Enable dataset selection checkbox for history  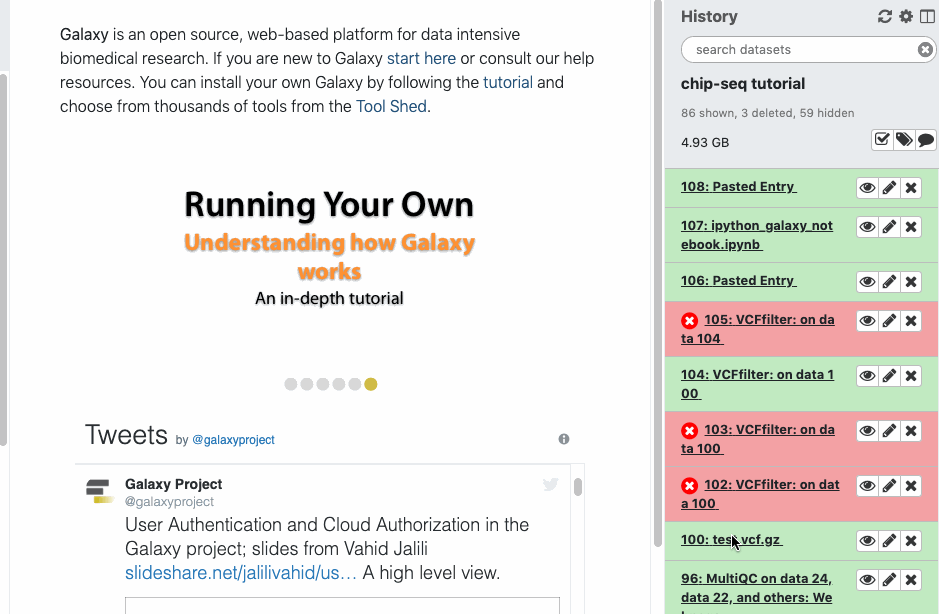click(x=882, y=140)
